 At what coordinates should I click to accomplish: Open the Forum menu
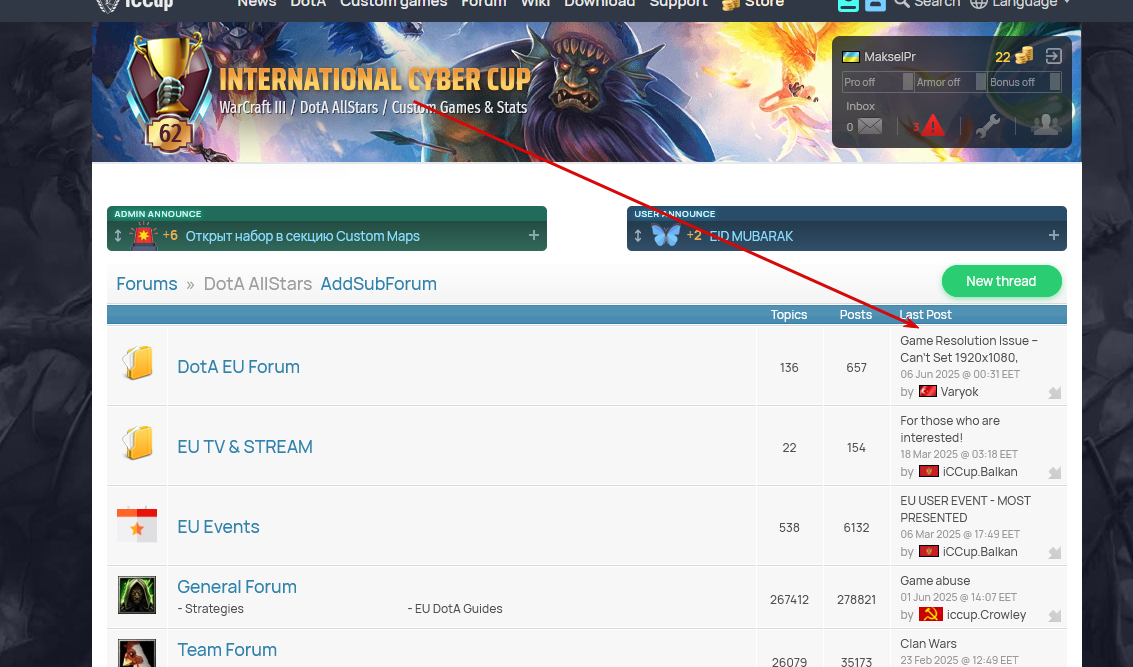pos(483,4)
